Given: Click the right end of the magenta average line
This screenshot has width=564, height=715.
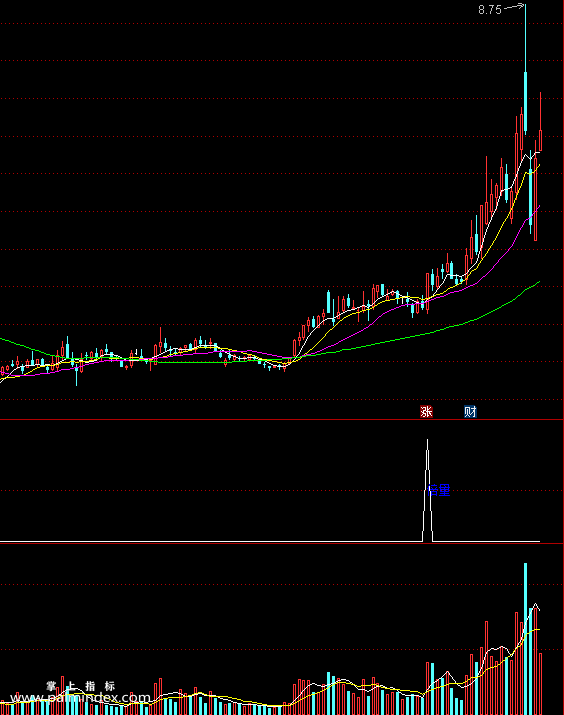Looking at the screenshot, I should click(539, 207).
